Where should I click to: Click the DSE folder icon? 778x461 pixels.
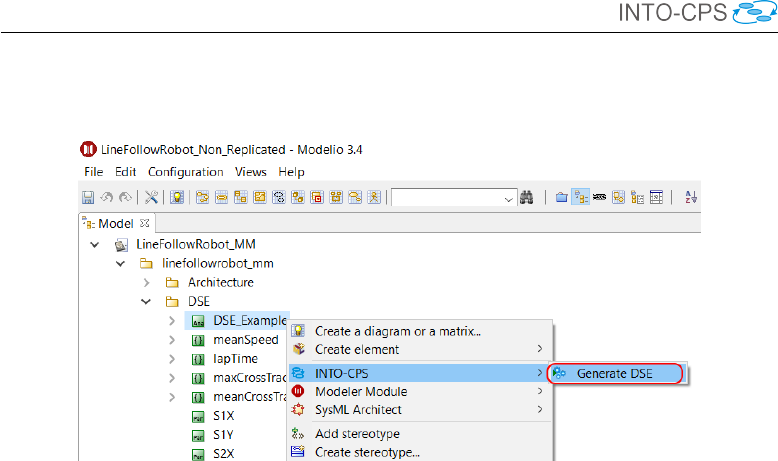coord(172,302)
